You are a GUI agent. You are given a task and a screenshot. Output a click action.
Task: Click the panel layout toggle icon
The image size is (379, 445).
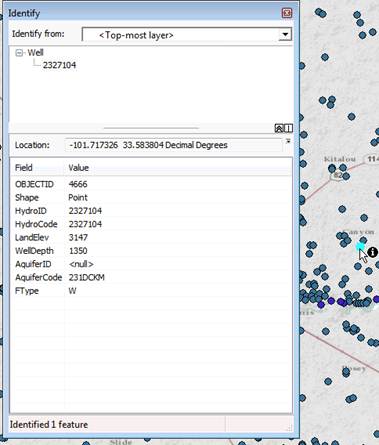[x=289, y=128]
